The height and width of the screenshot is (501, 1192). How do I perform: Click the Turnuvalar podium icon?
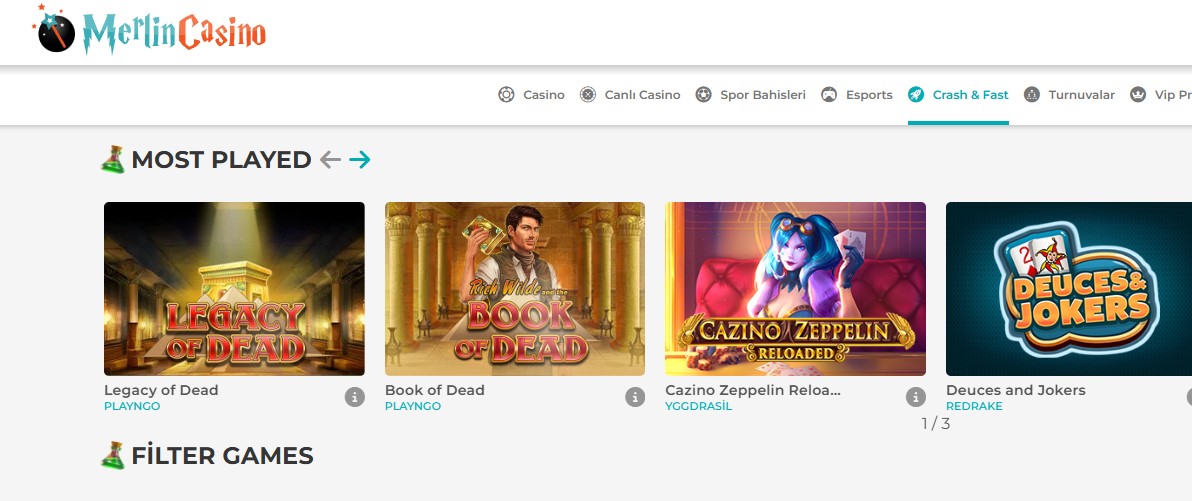pyautogui.click(x=1032, y=95)
